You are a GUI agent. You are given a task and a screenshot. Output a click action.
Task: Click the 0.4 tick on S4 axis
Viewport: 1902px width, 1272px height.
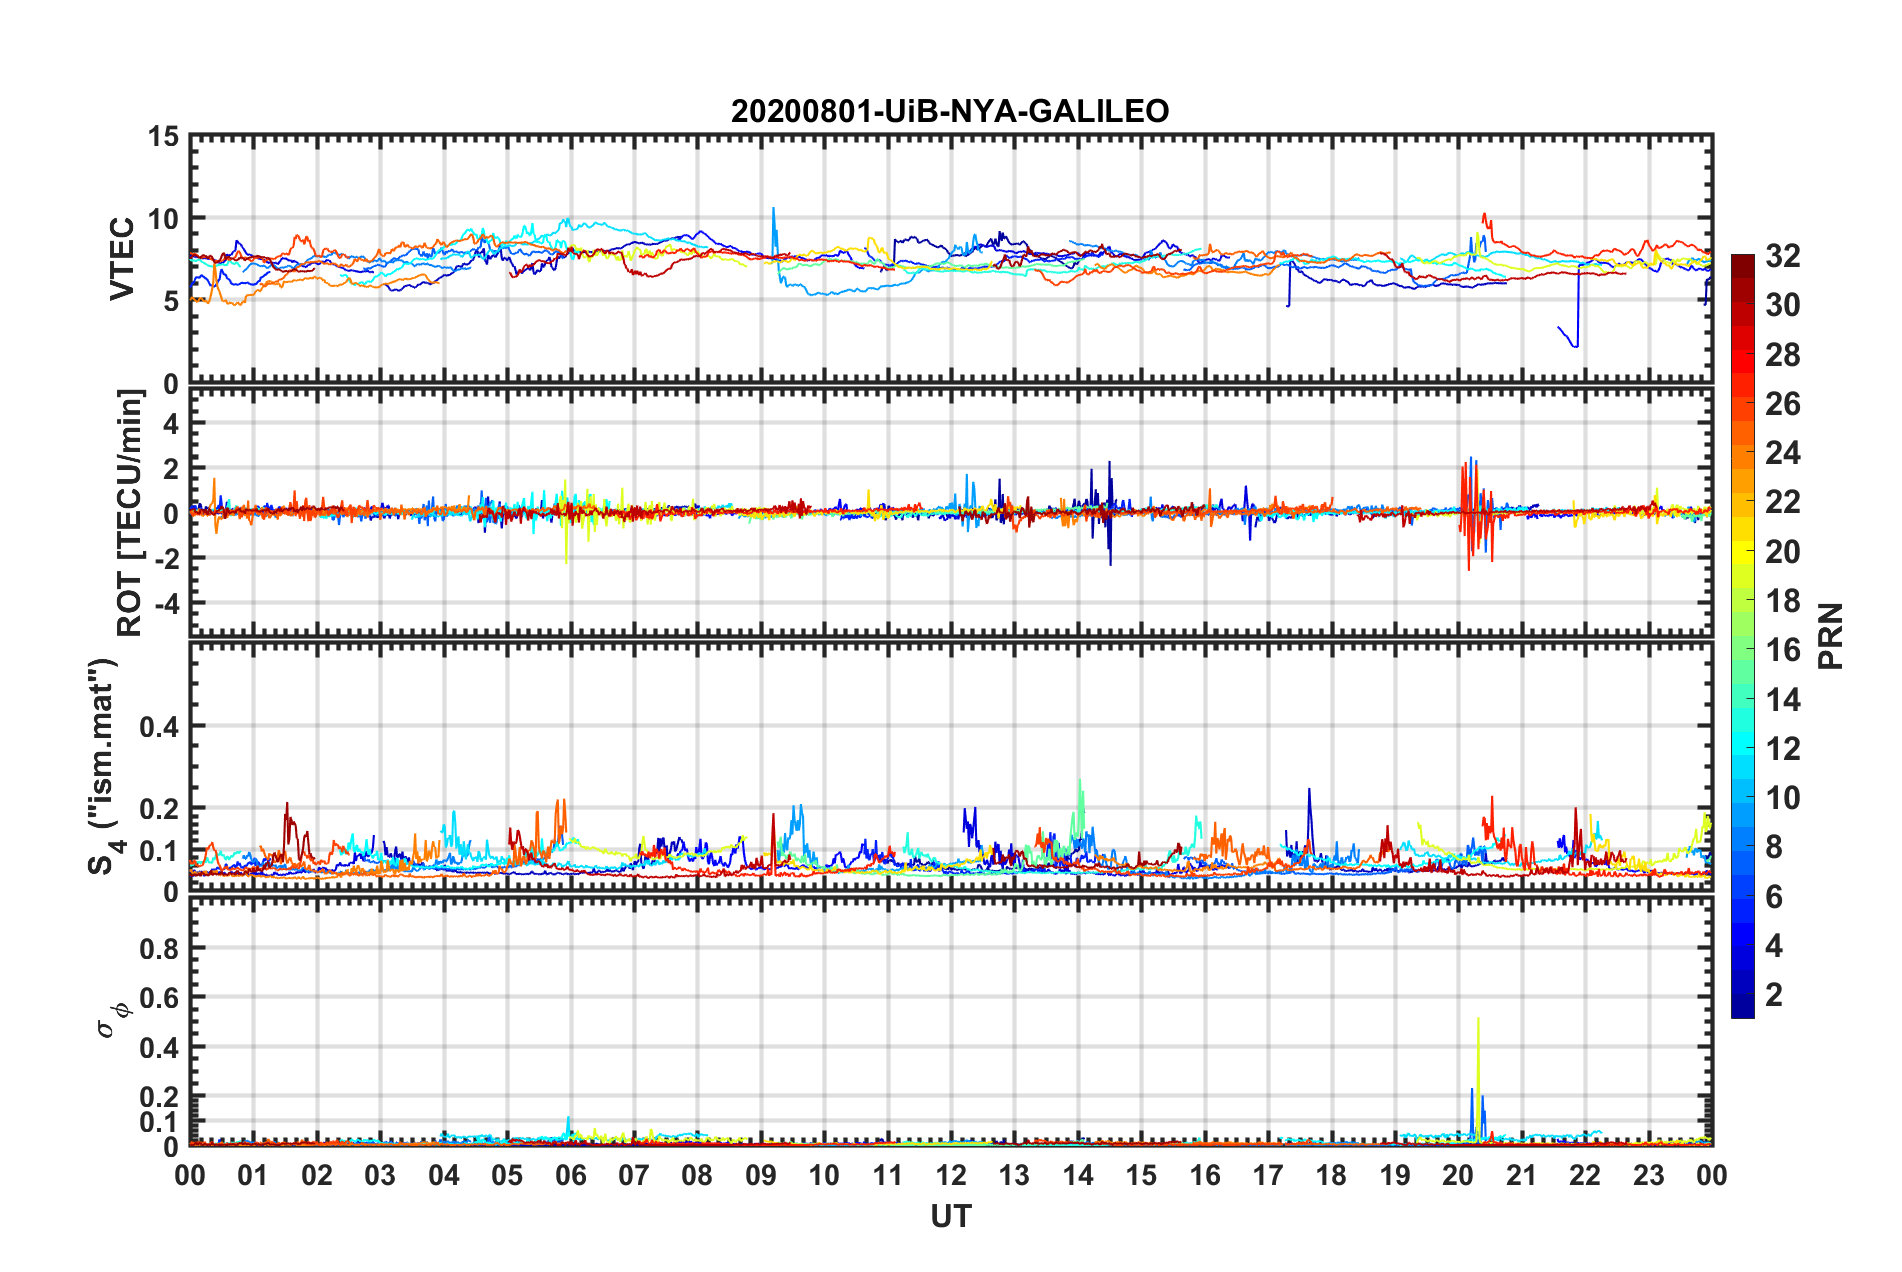[160, 726]
